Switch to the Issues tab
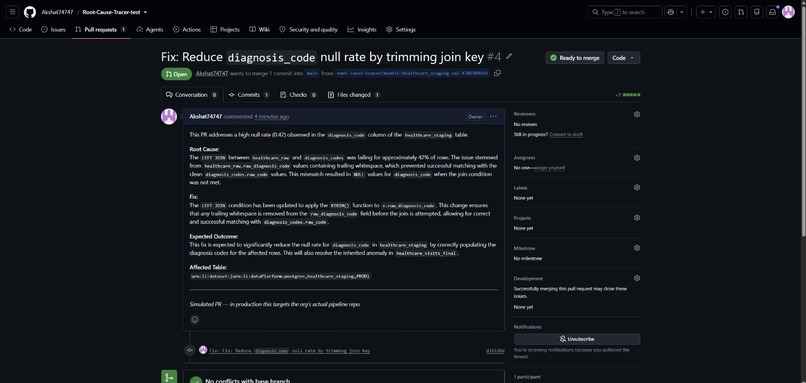The image size is (806, 383). tap(53, 29)
